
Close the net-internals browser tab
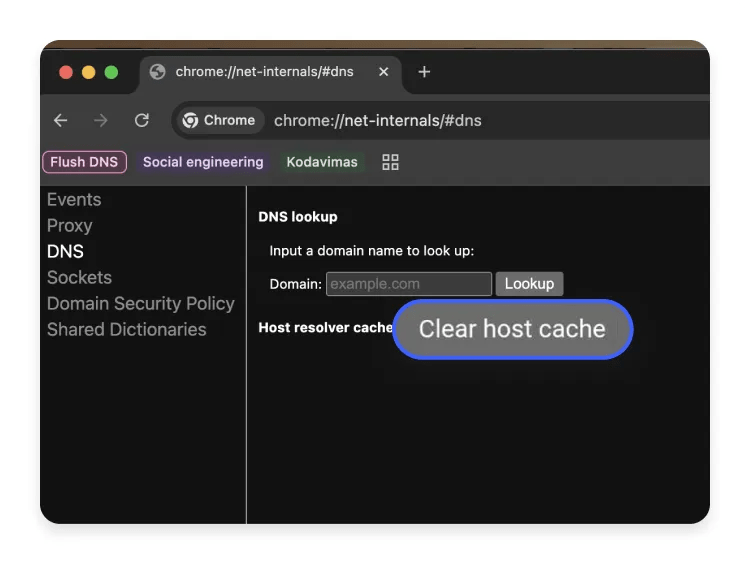(x=381, y=72)
